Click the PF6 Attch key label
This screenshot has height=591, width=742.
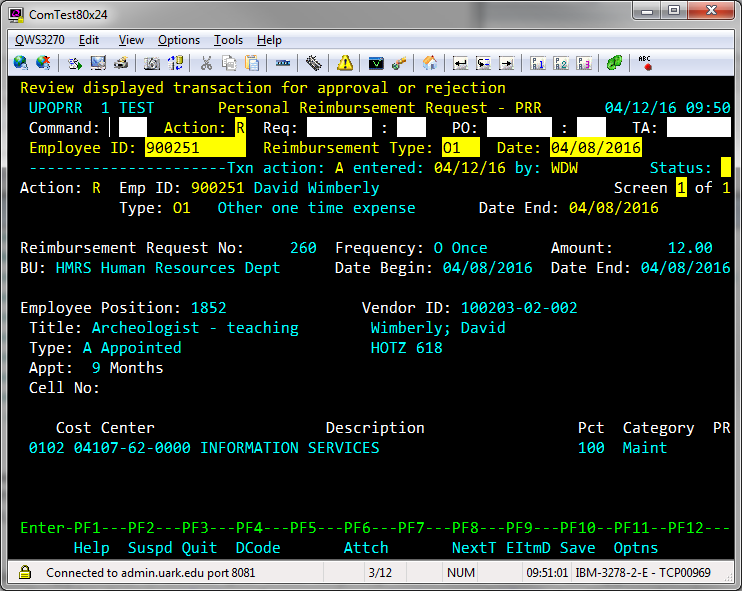pyautogui.click(x=366, y=548)
